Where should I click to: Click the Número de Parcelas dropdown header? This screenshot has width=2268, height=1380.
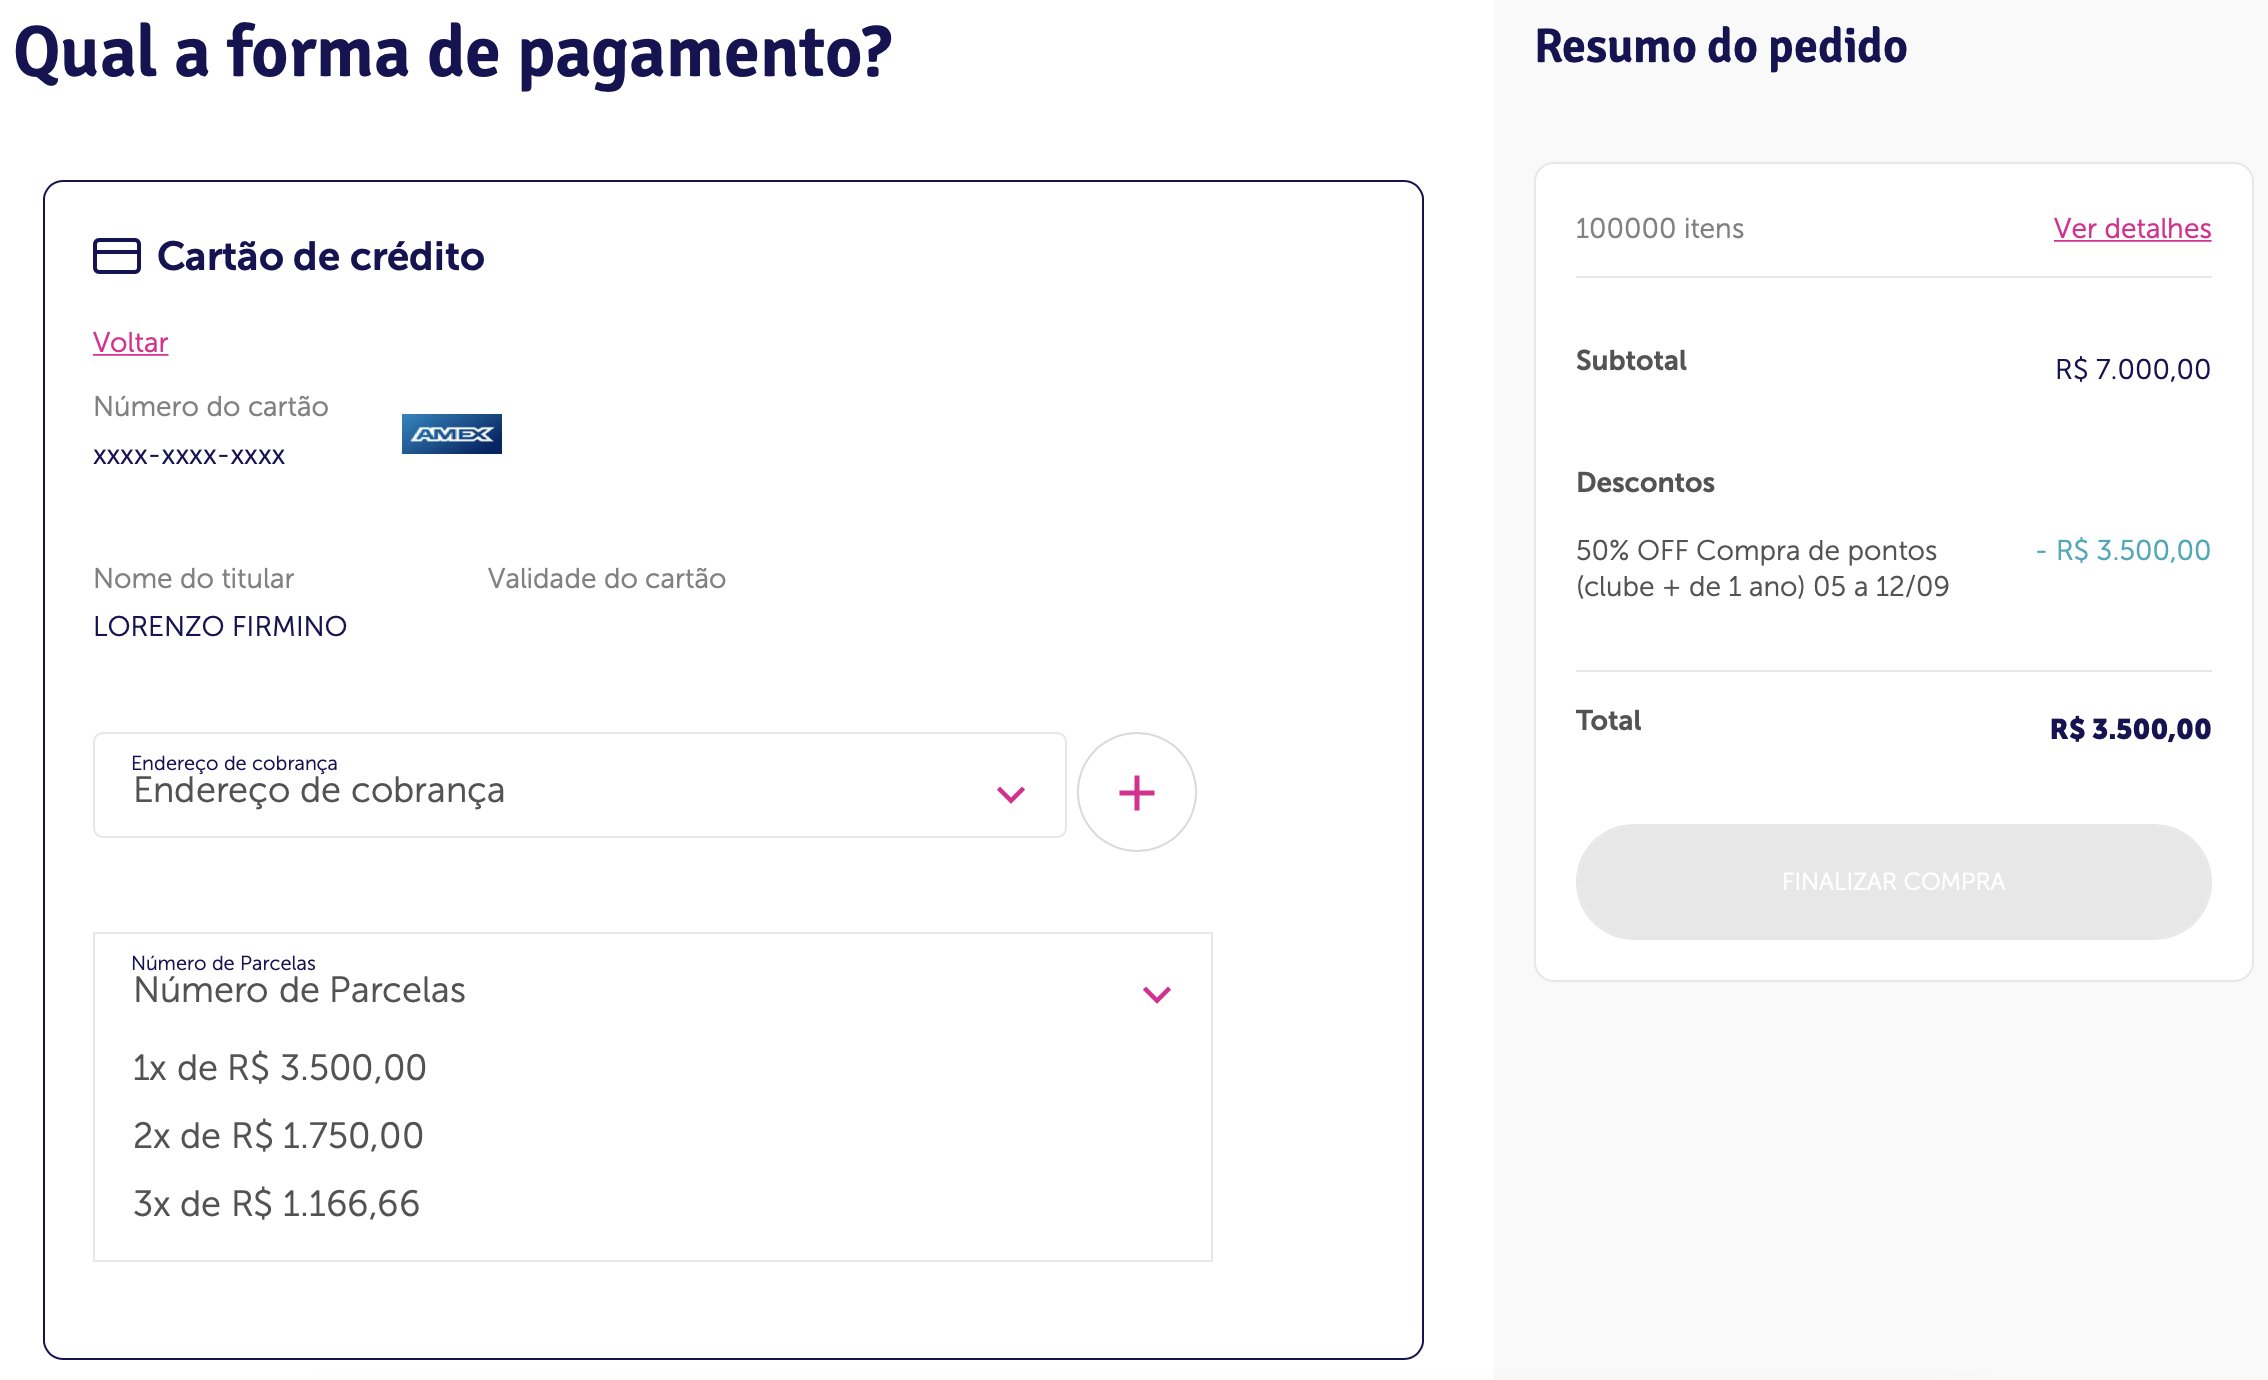(653, 984)
